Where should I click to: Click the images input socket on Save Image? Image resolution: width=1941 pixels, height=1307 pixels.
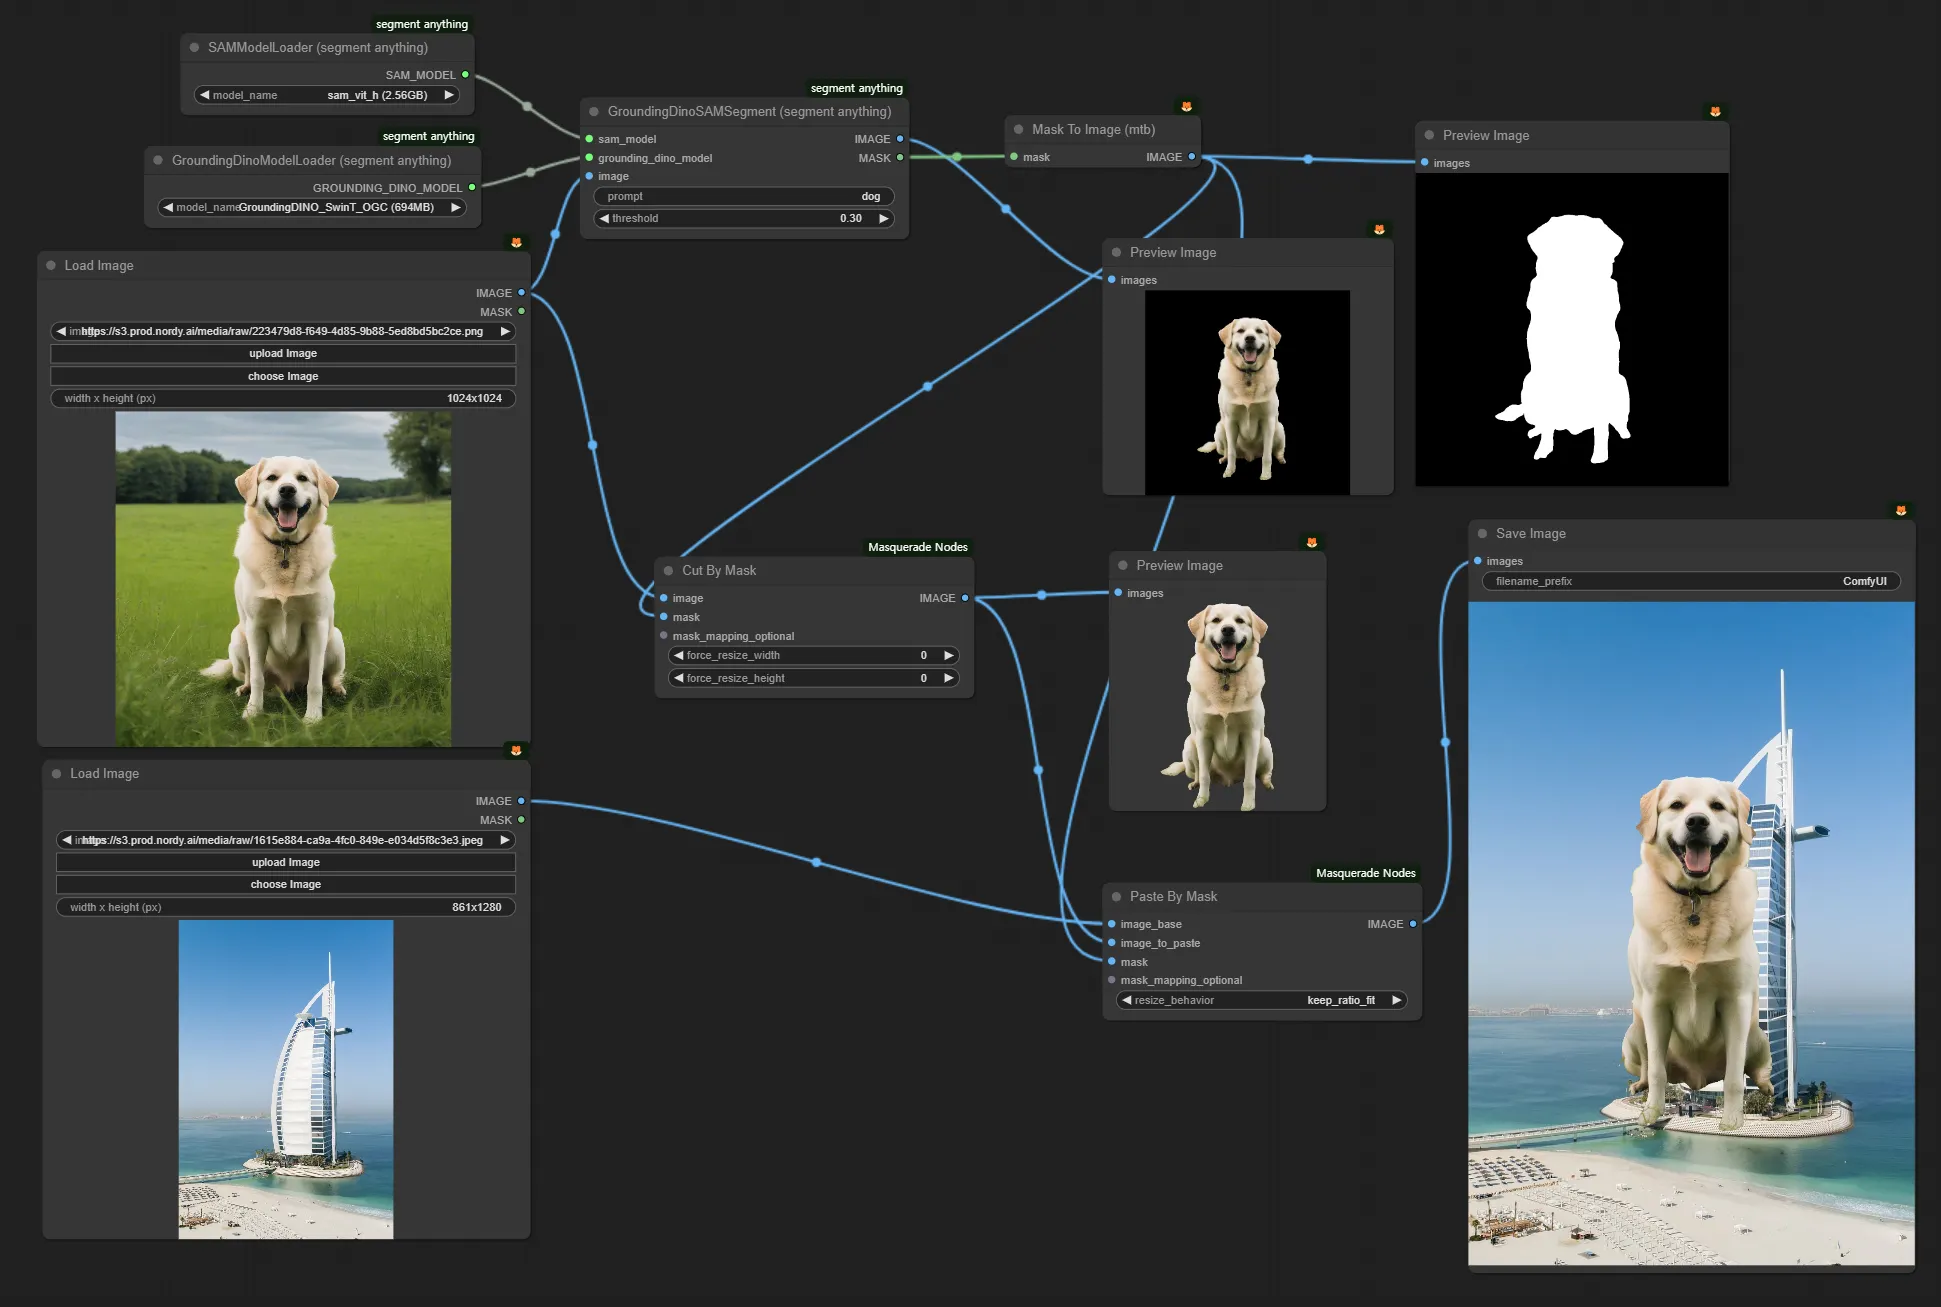[1478, 561]
